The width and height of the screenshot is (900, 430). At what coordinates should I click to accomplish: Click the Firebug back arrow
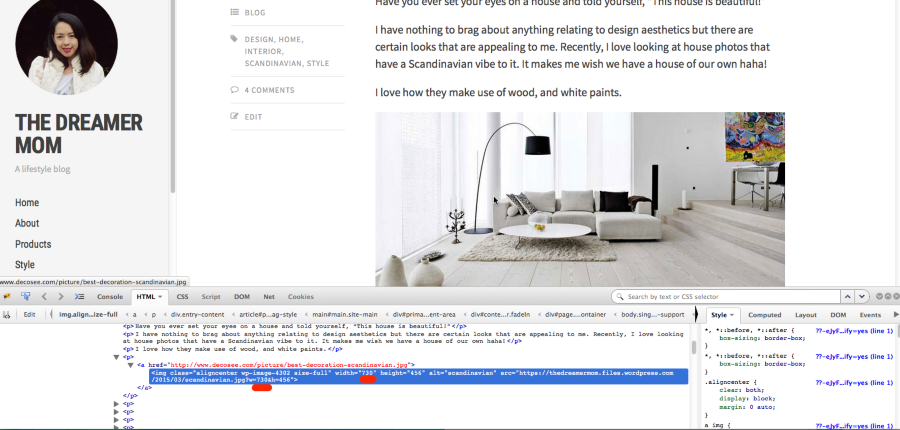click(44, 297)
